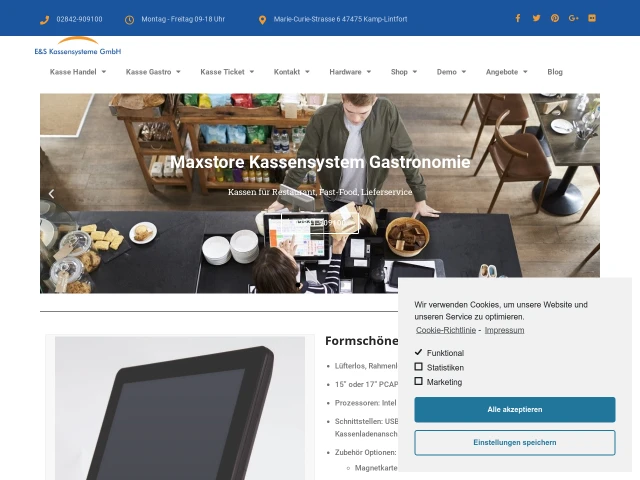Click the slider subtitle Kassen für Restaurant
Viewport: 640px width, 480px height.
(x=320, y=192)
